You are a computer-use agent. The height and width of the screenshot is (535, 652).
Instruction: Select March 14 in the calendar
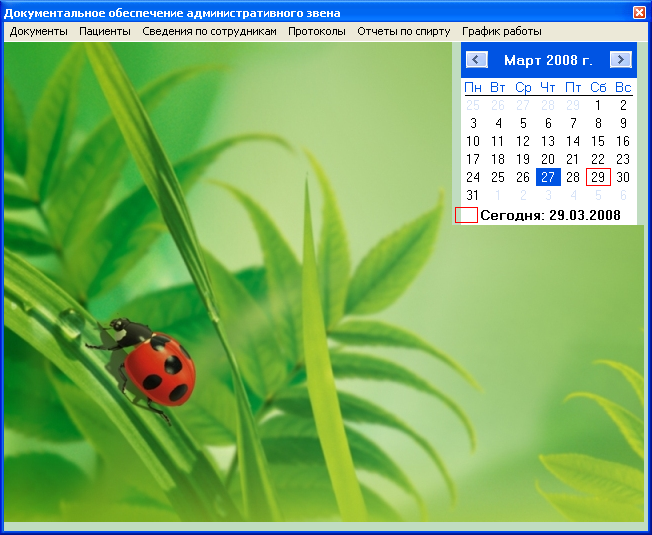point(573,141)
